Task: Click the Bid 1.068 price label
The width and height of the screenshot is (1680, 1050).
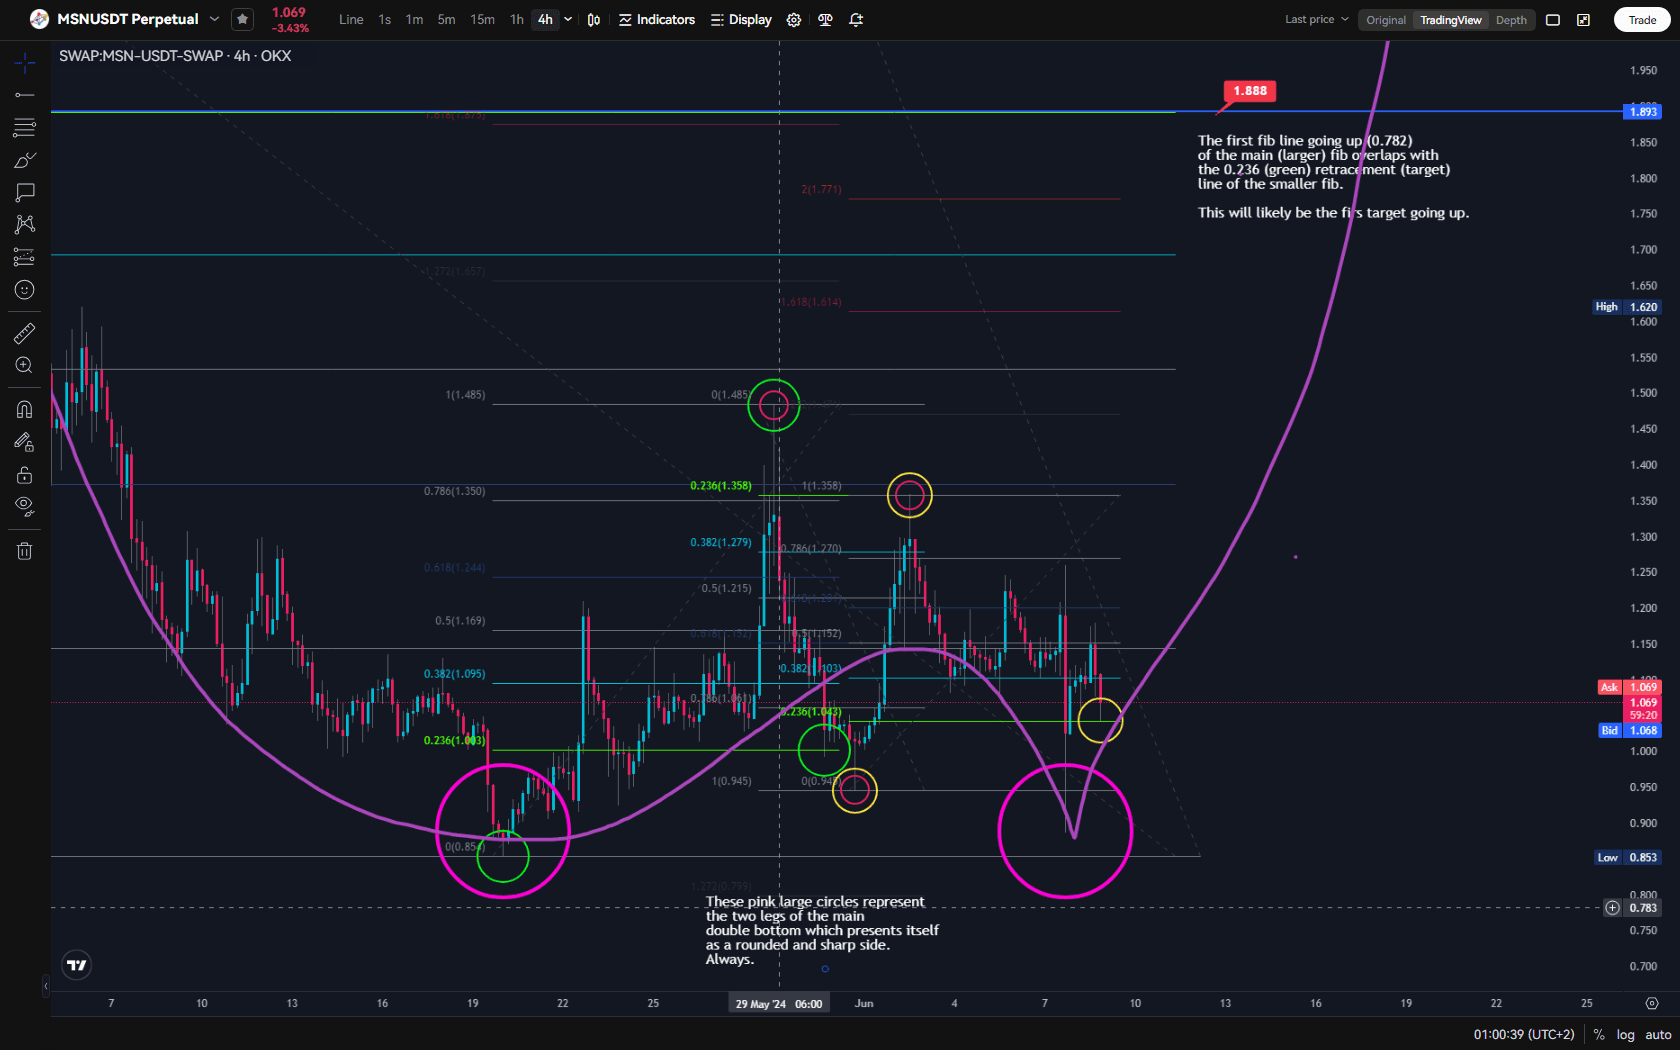Action: tap(1629, 731)
